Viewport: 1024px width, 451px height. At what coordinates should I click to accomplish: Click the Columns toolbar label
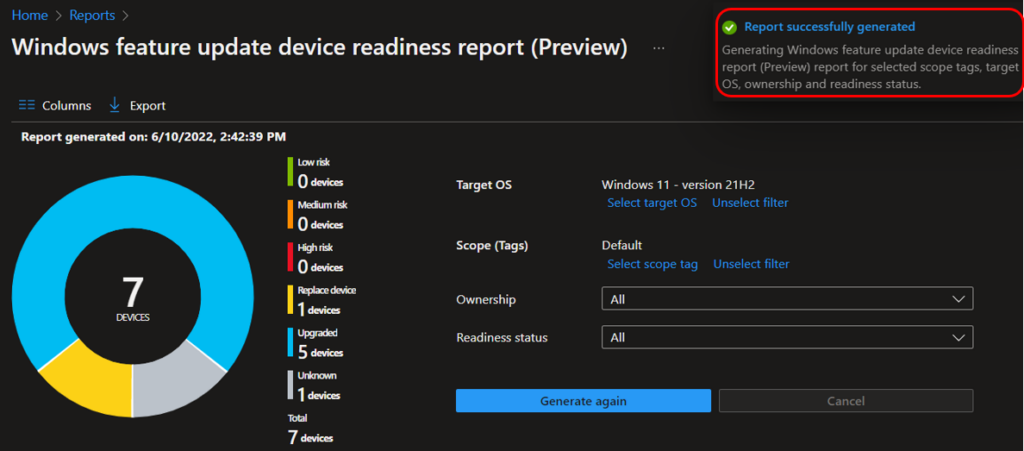[x=67, y=106]
